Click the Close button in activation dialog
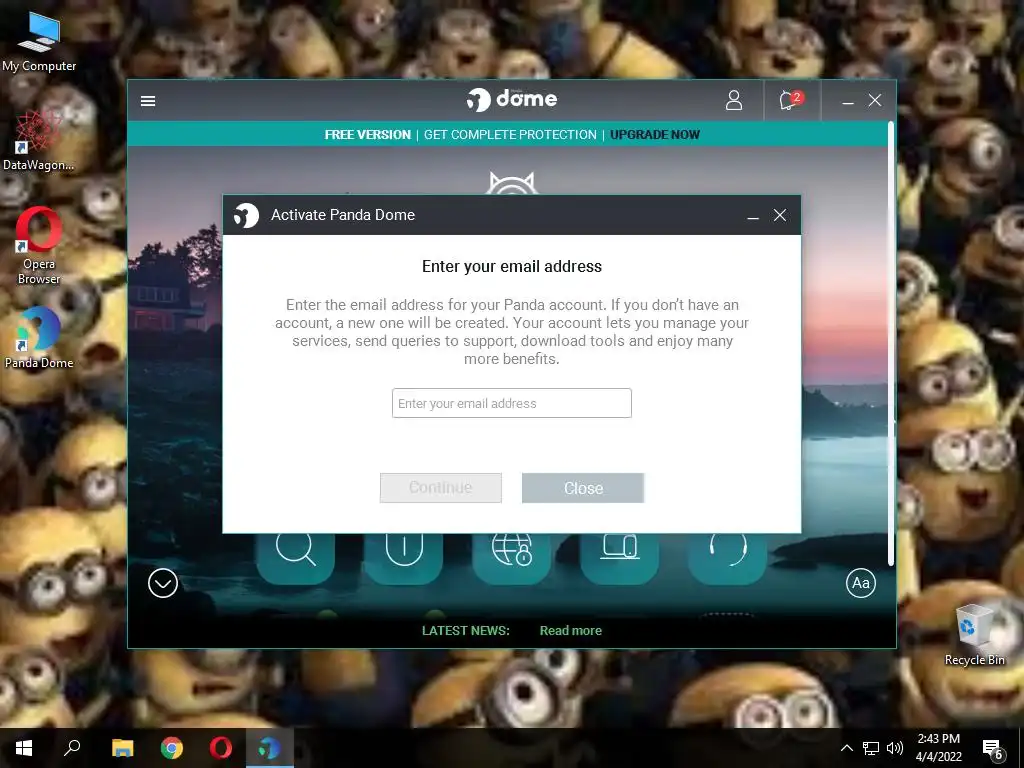 click(x=583, y=488)
